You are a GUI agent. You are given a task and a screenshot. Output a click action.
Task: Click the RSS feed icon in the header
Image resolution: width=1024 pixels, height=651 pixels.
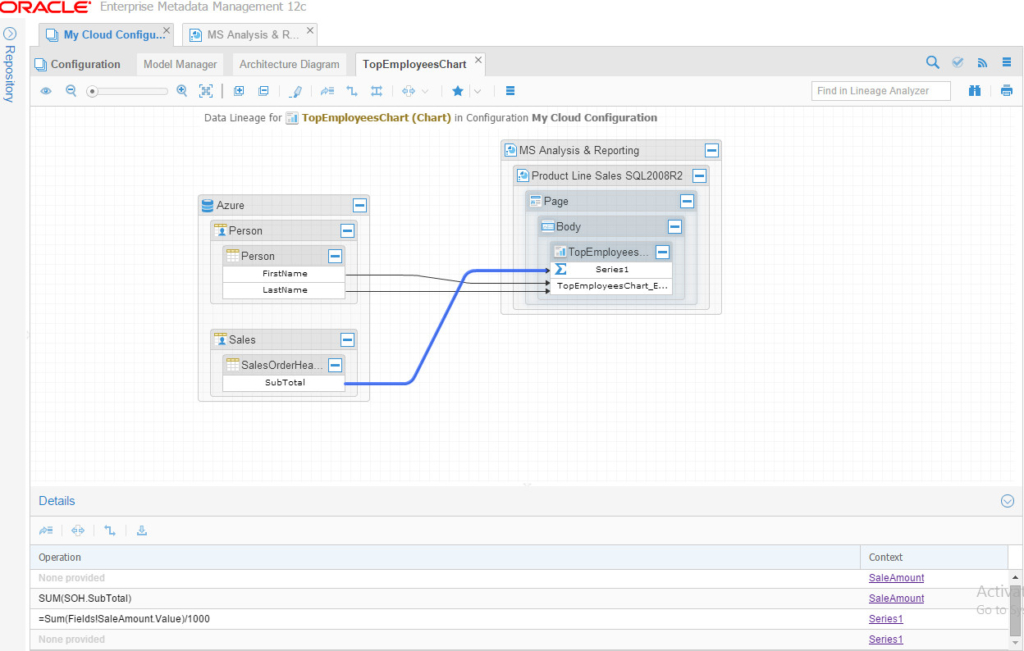(982, 63)
